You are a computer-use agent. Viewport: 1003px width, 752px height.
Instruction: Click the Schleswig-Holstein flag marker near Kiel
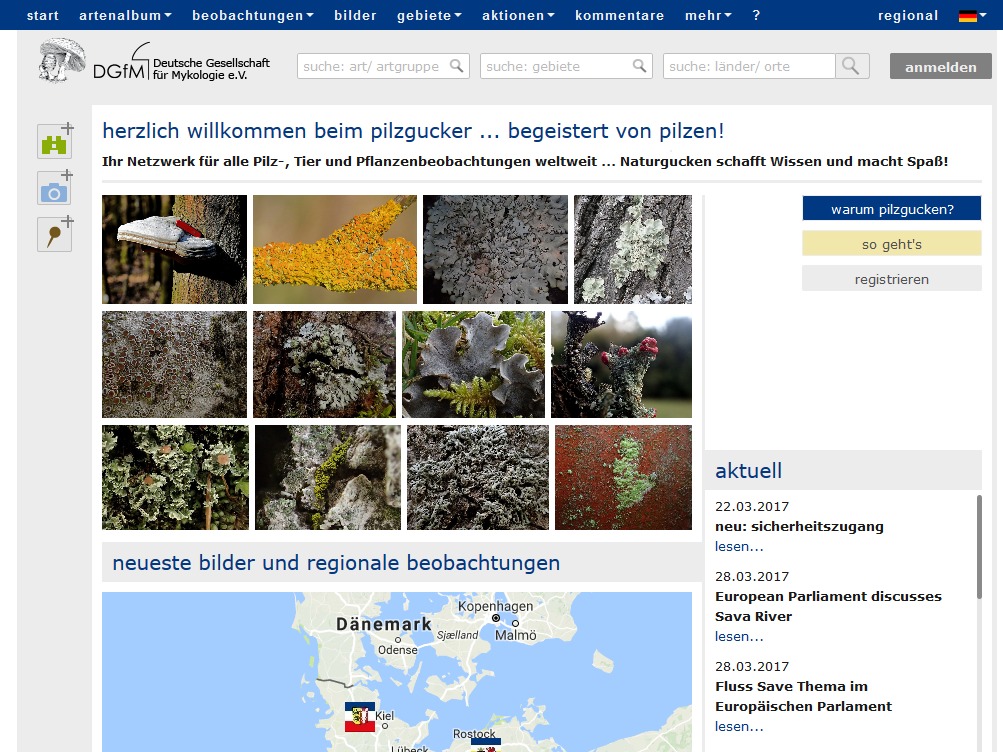click(359, 716)
